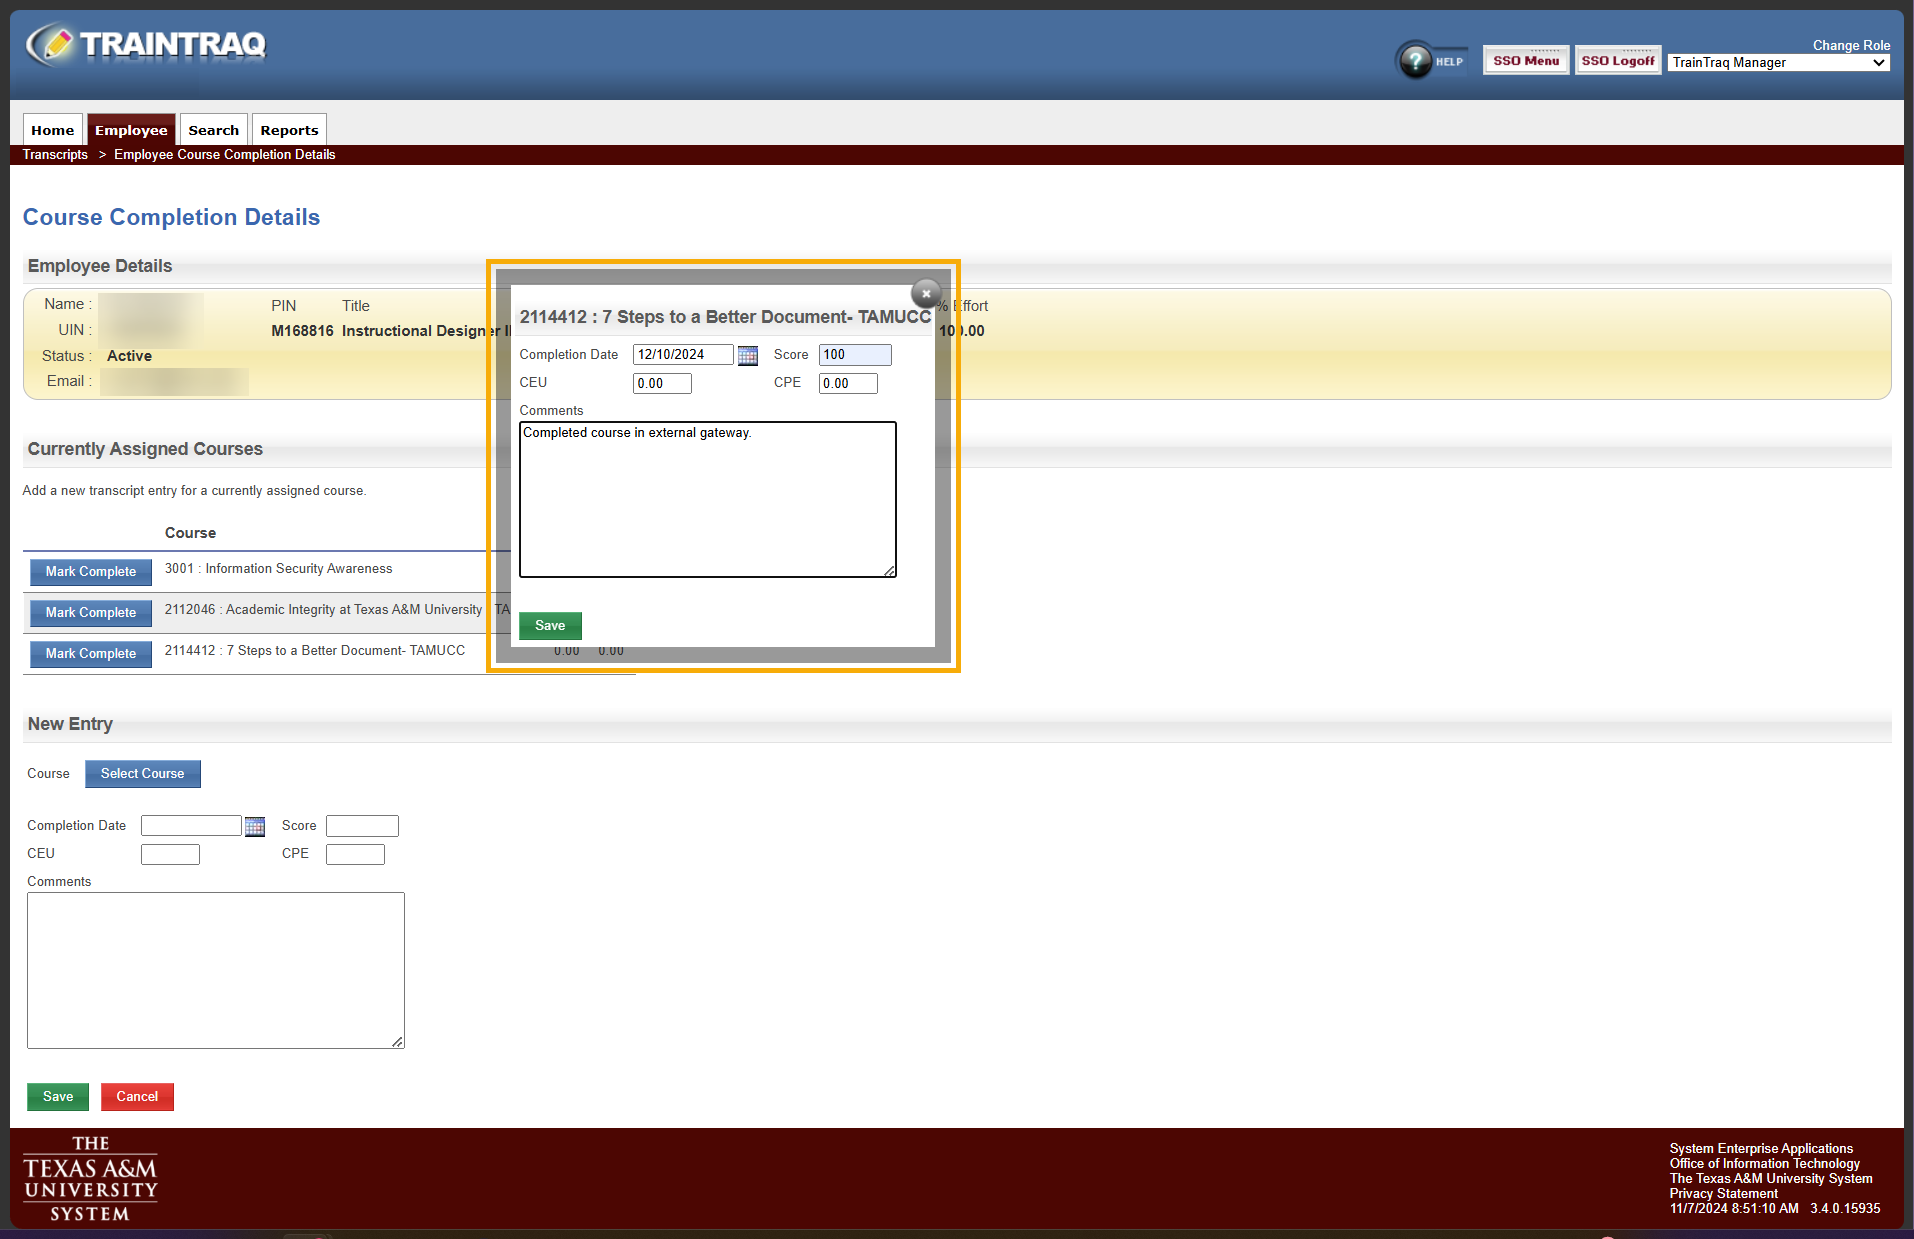Switch to the Home tab
The height and width of the screenshot is (1239, 1914).
(x=52, y=129)
